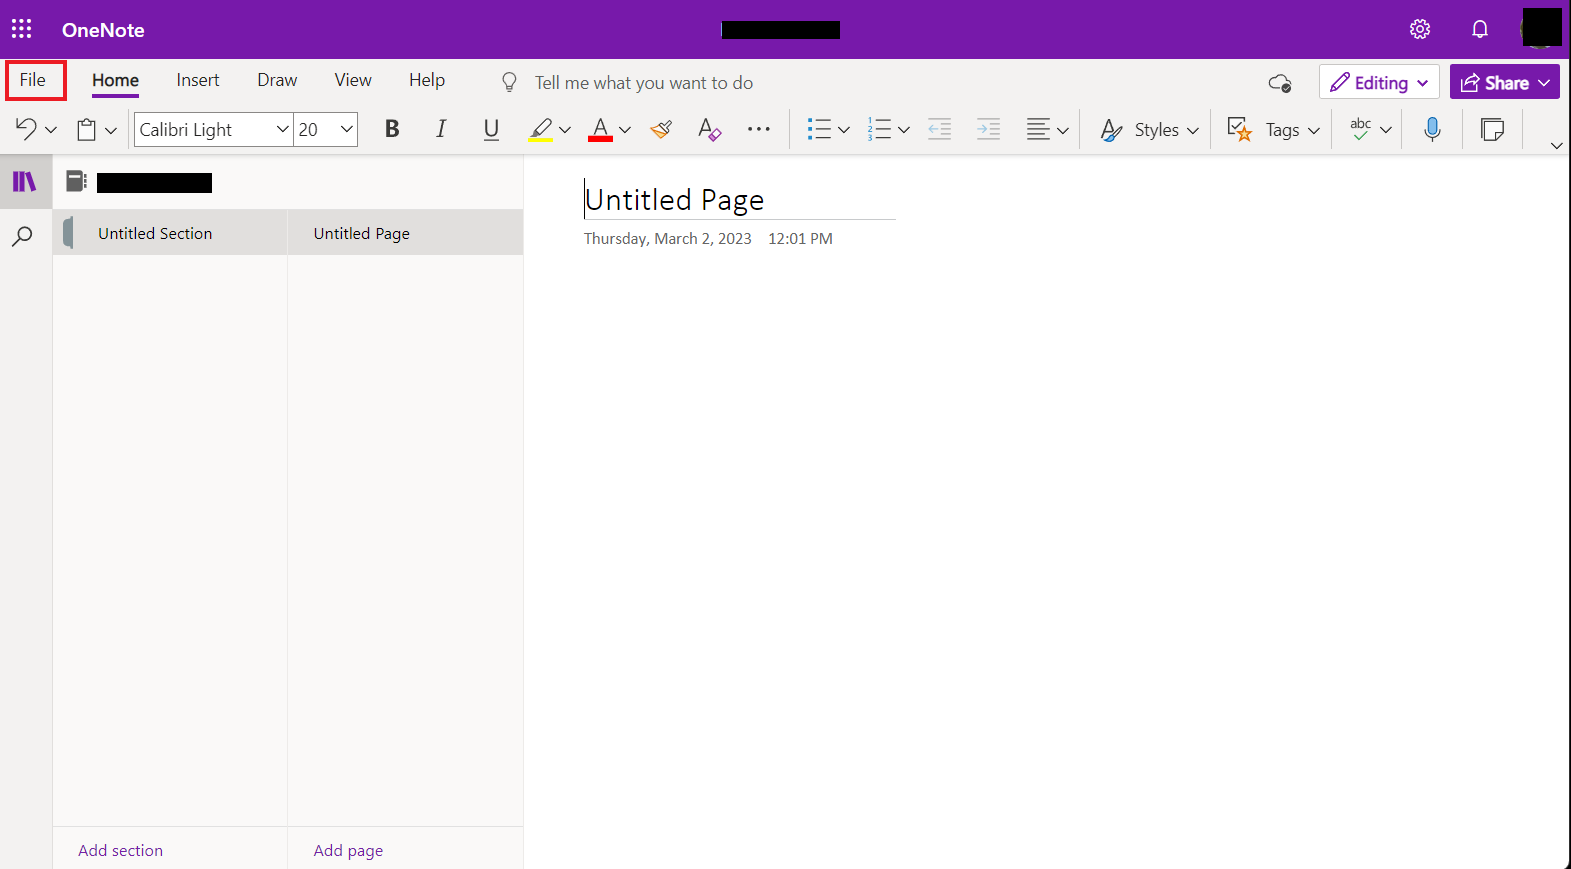Click the Share button
Screen dimensions: 1571x869
1504,82
